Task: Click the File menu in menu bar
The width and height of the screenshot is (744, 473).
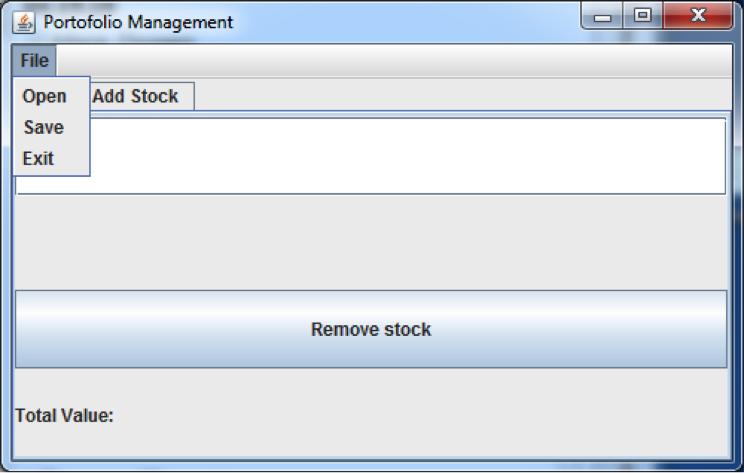Action: (34, 61)
